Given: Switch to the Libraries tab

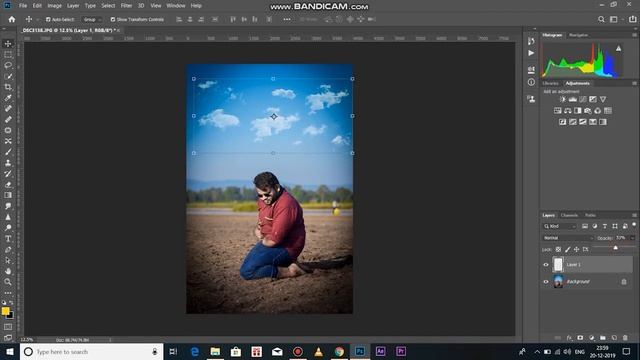Looking at the screenshot, I should tap(550, 83).
